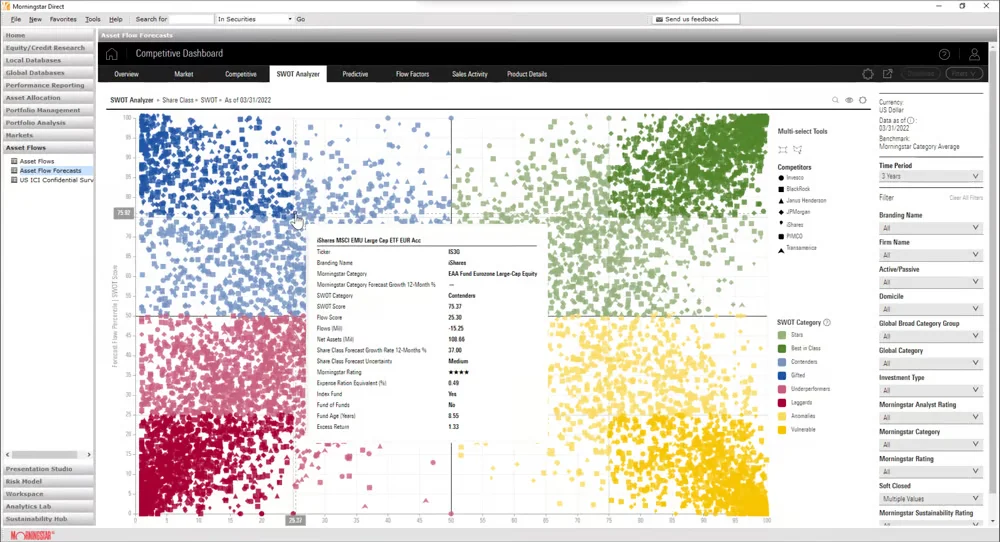This screenshot has width=1000, height=542.
Task: Click the SWOT Category help icon
Action: (x=827, y=323)
